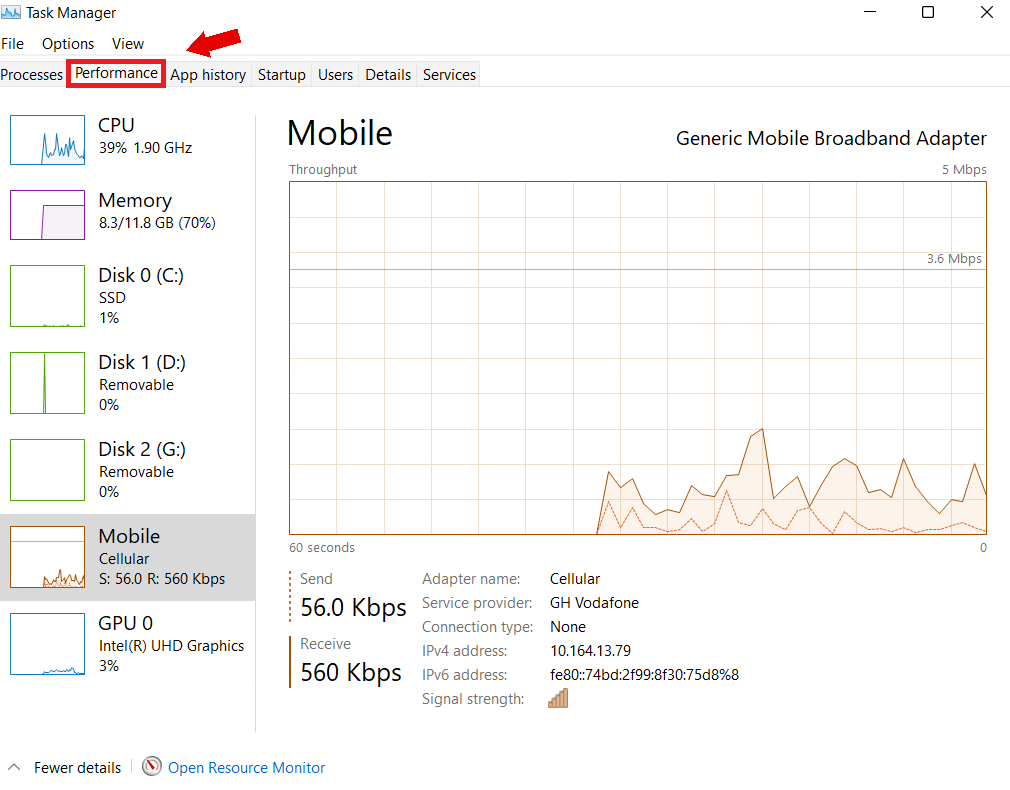Open GPU 0 Intel UHD Graphics panel
1010x790 pixels.
[128, 643]
